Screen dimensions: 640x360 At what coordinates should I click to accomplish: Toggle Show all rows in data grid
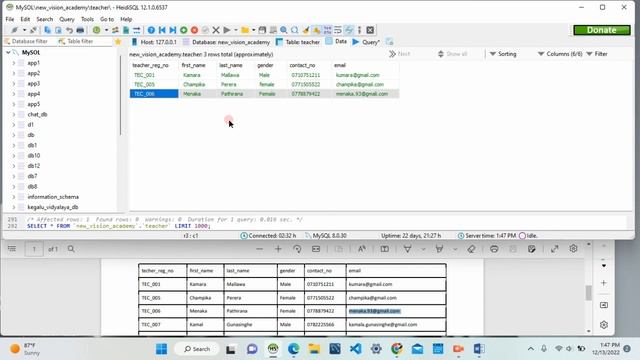pyautogui.click(x=453, y=54)
